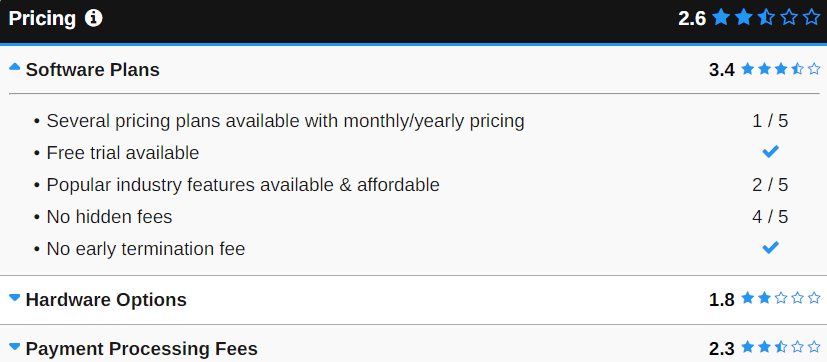The image size is (827, 362).
Task: Collapse the Software Plans section arrow
Action: [15, 67]
